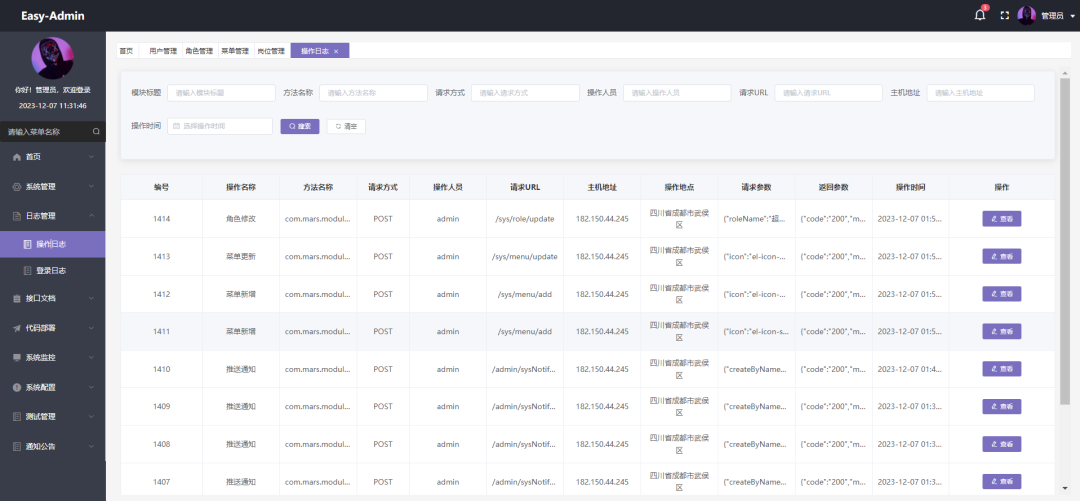Screen dimensions: 1080x501
Task: View details of log 1410
Action: (1001, 369)
